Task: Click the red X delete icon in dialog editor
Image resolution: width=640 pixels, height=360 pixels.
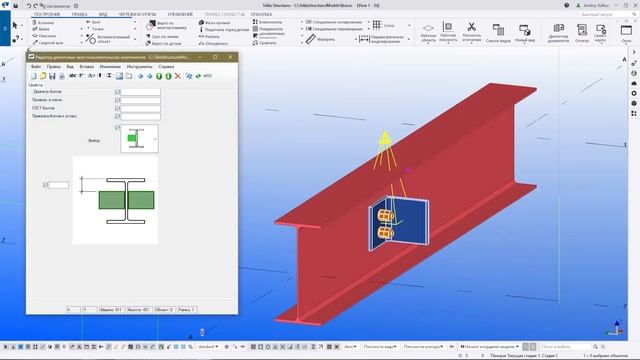Action: (x=178, y=76)
